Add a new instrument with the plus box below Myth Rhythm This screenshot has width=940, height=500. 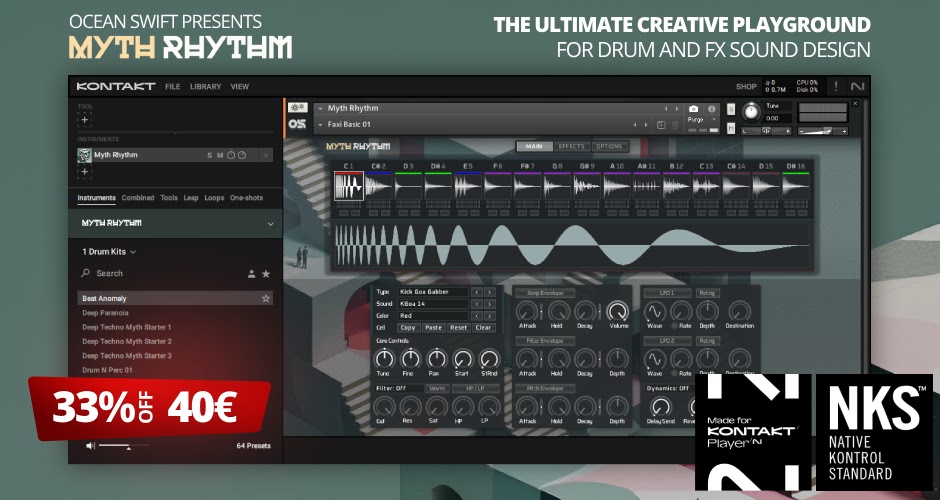pyautogui.click(x=85, y=171)
